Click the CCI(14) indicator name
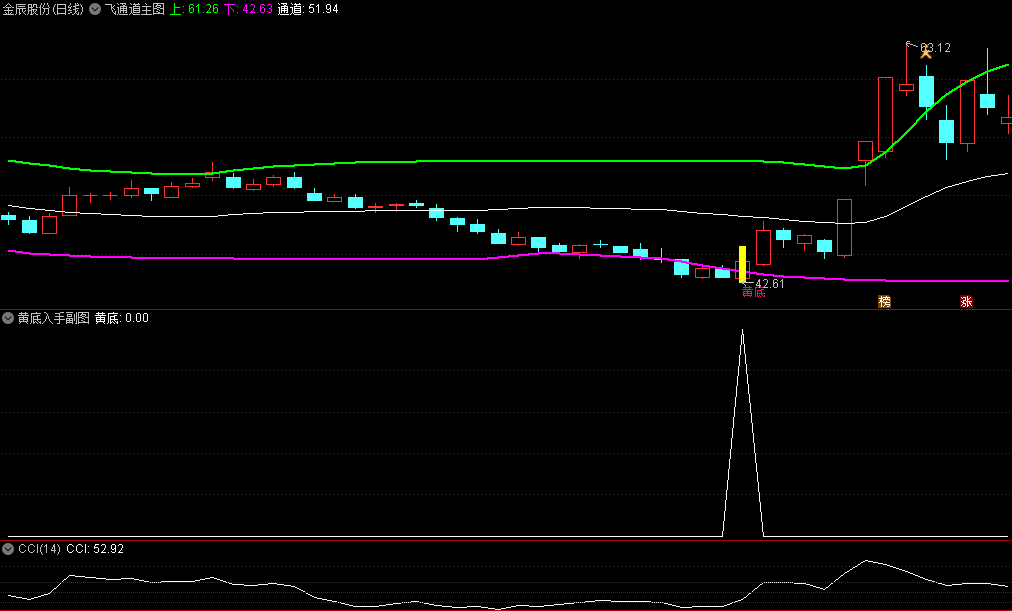Image resolution: width=1012 pixels, height=611 pixels. click(x=39, y=548)
